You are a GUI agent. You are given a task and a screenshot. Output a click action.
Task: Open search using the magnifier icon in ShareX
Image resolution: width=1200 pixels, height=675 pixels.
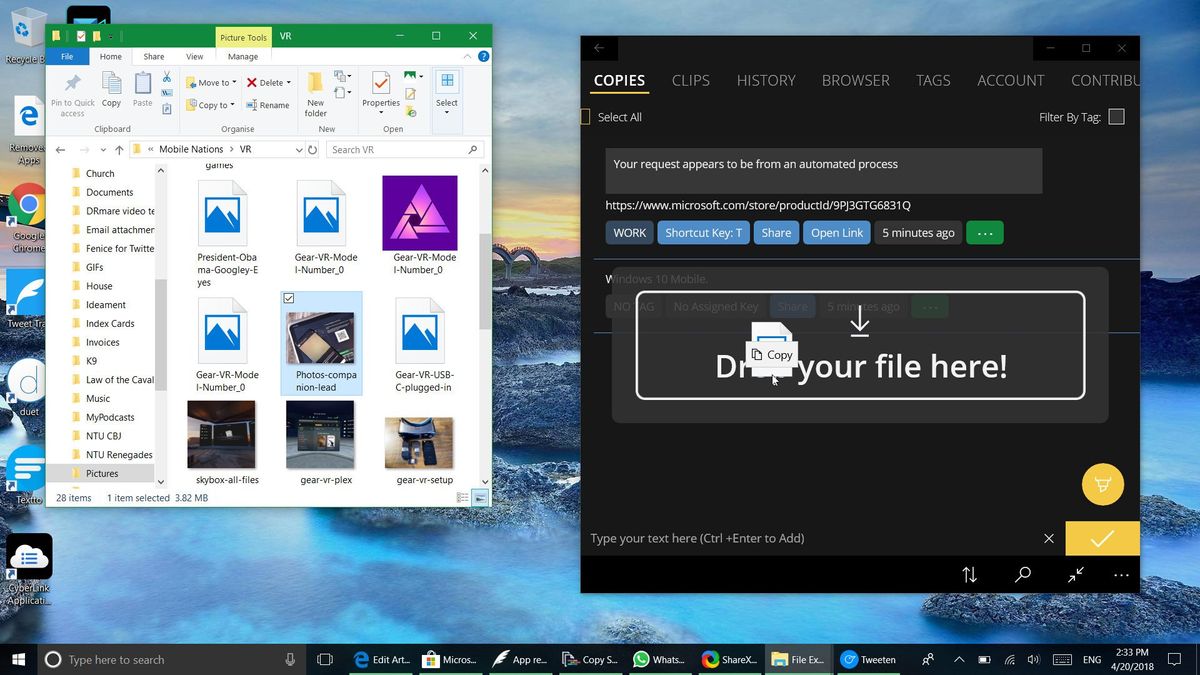(1022, 575)
